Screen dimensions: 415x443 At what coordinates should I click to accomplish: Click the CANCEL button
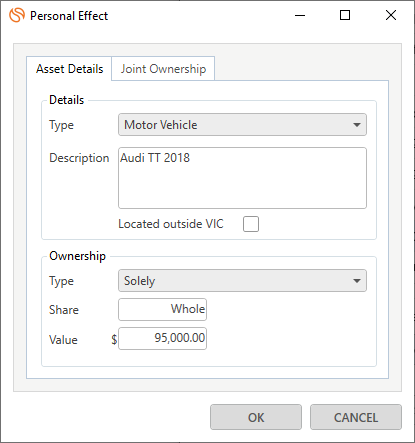(x=356, y=417)
